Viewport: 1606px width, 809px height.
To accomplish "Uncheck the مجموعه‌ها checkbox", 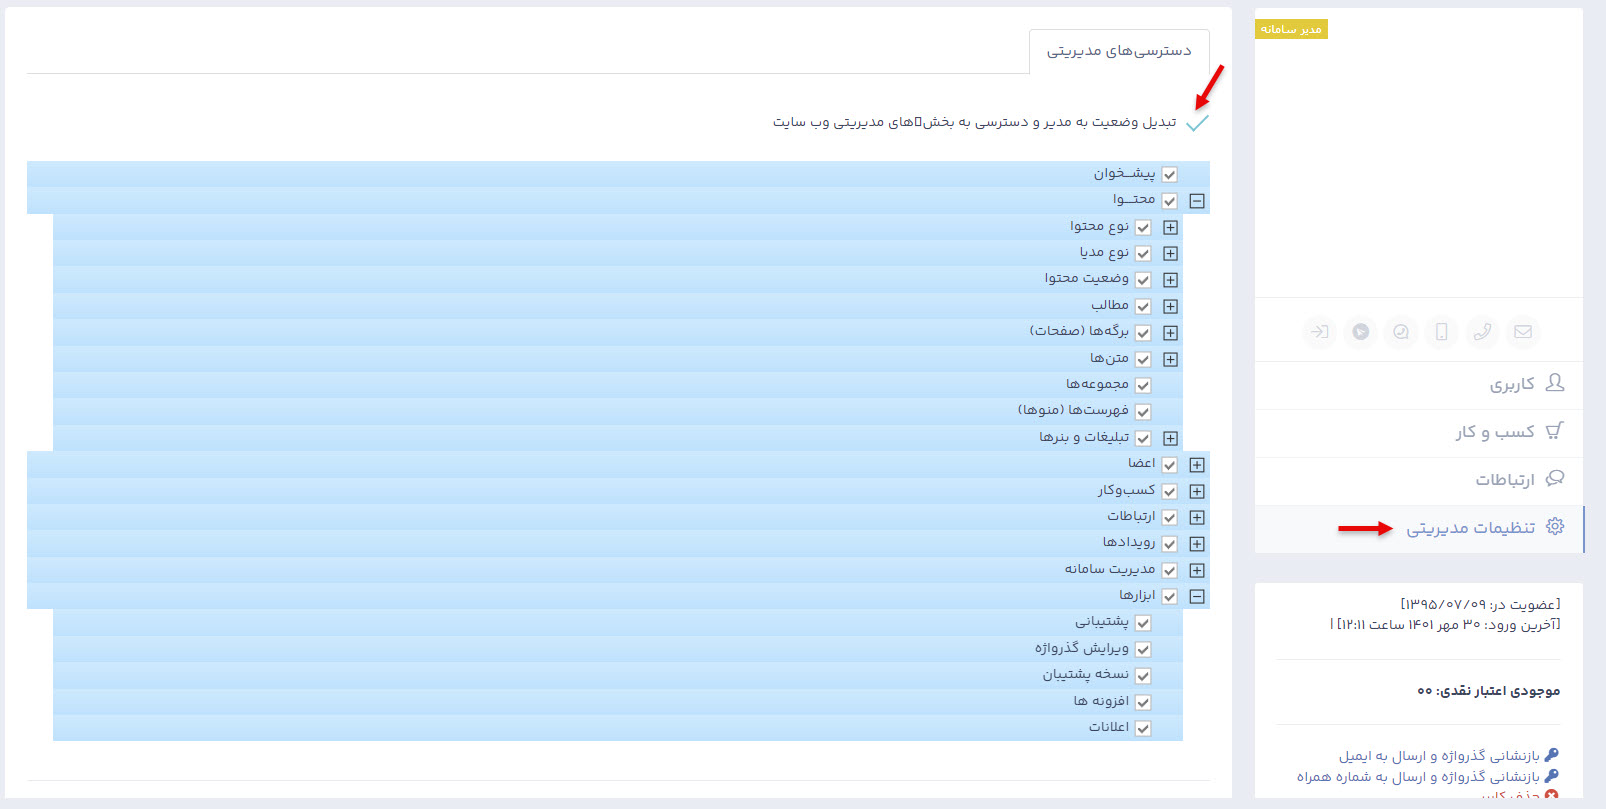I will pyautogui.click(x=1143, y=386).
